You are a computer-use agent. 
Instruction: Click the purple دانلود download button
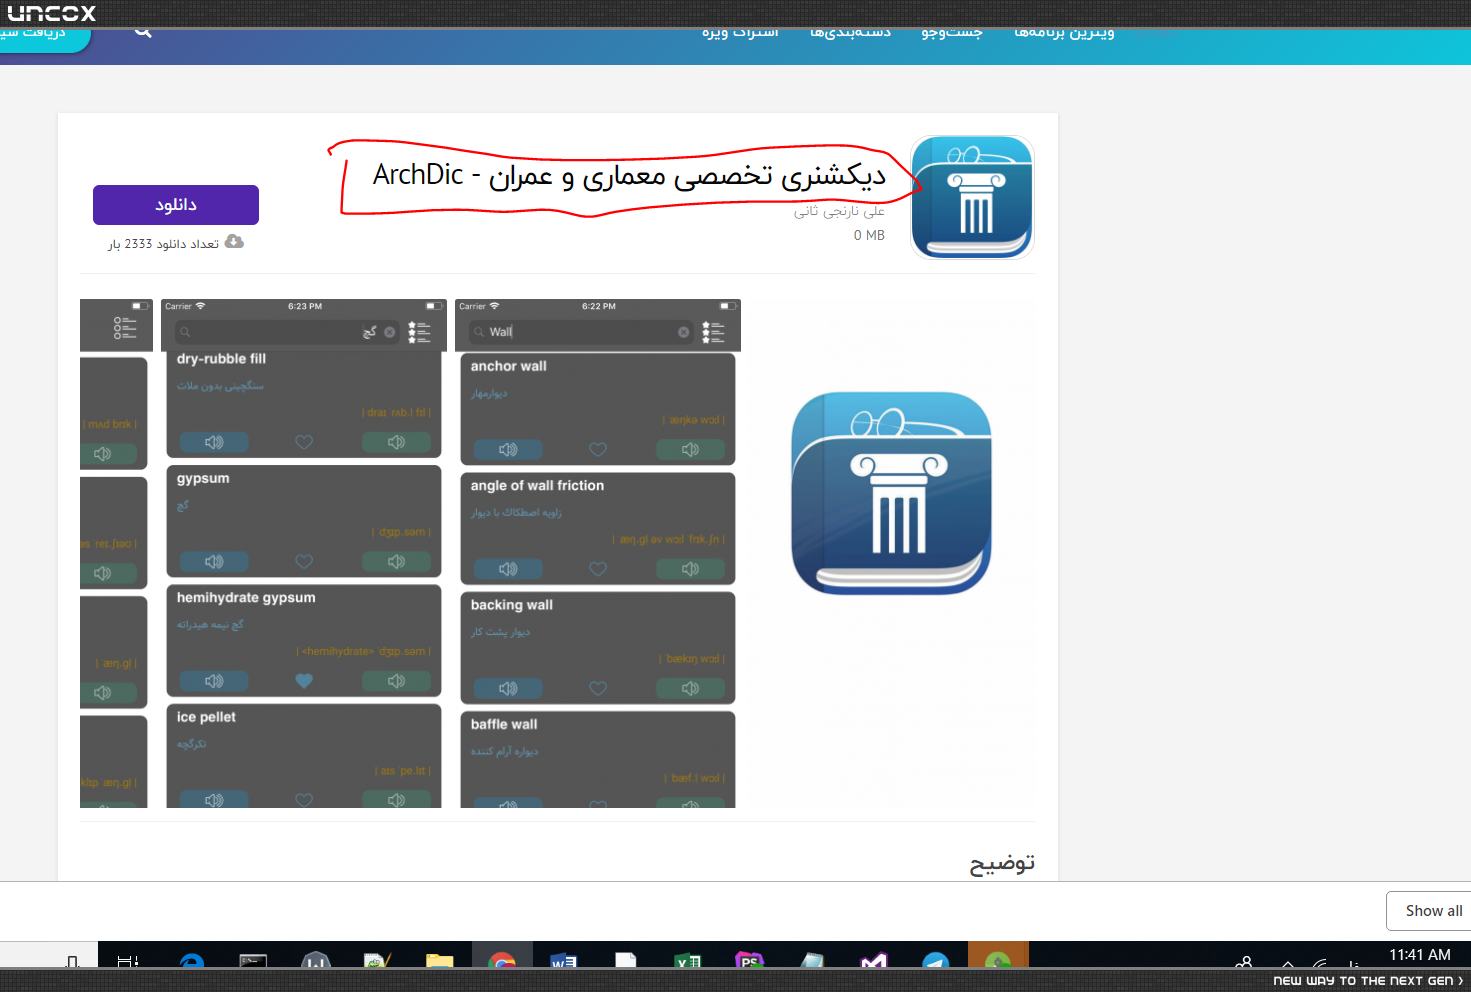pos(176,205)
